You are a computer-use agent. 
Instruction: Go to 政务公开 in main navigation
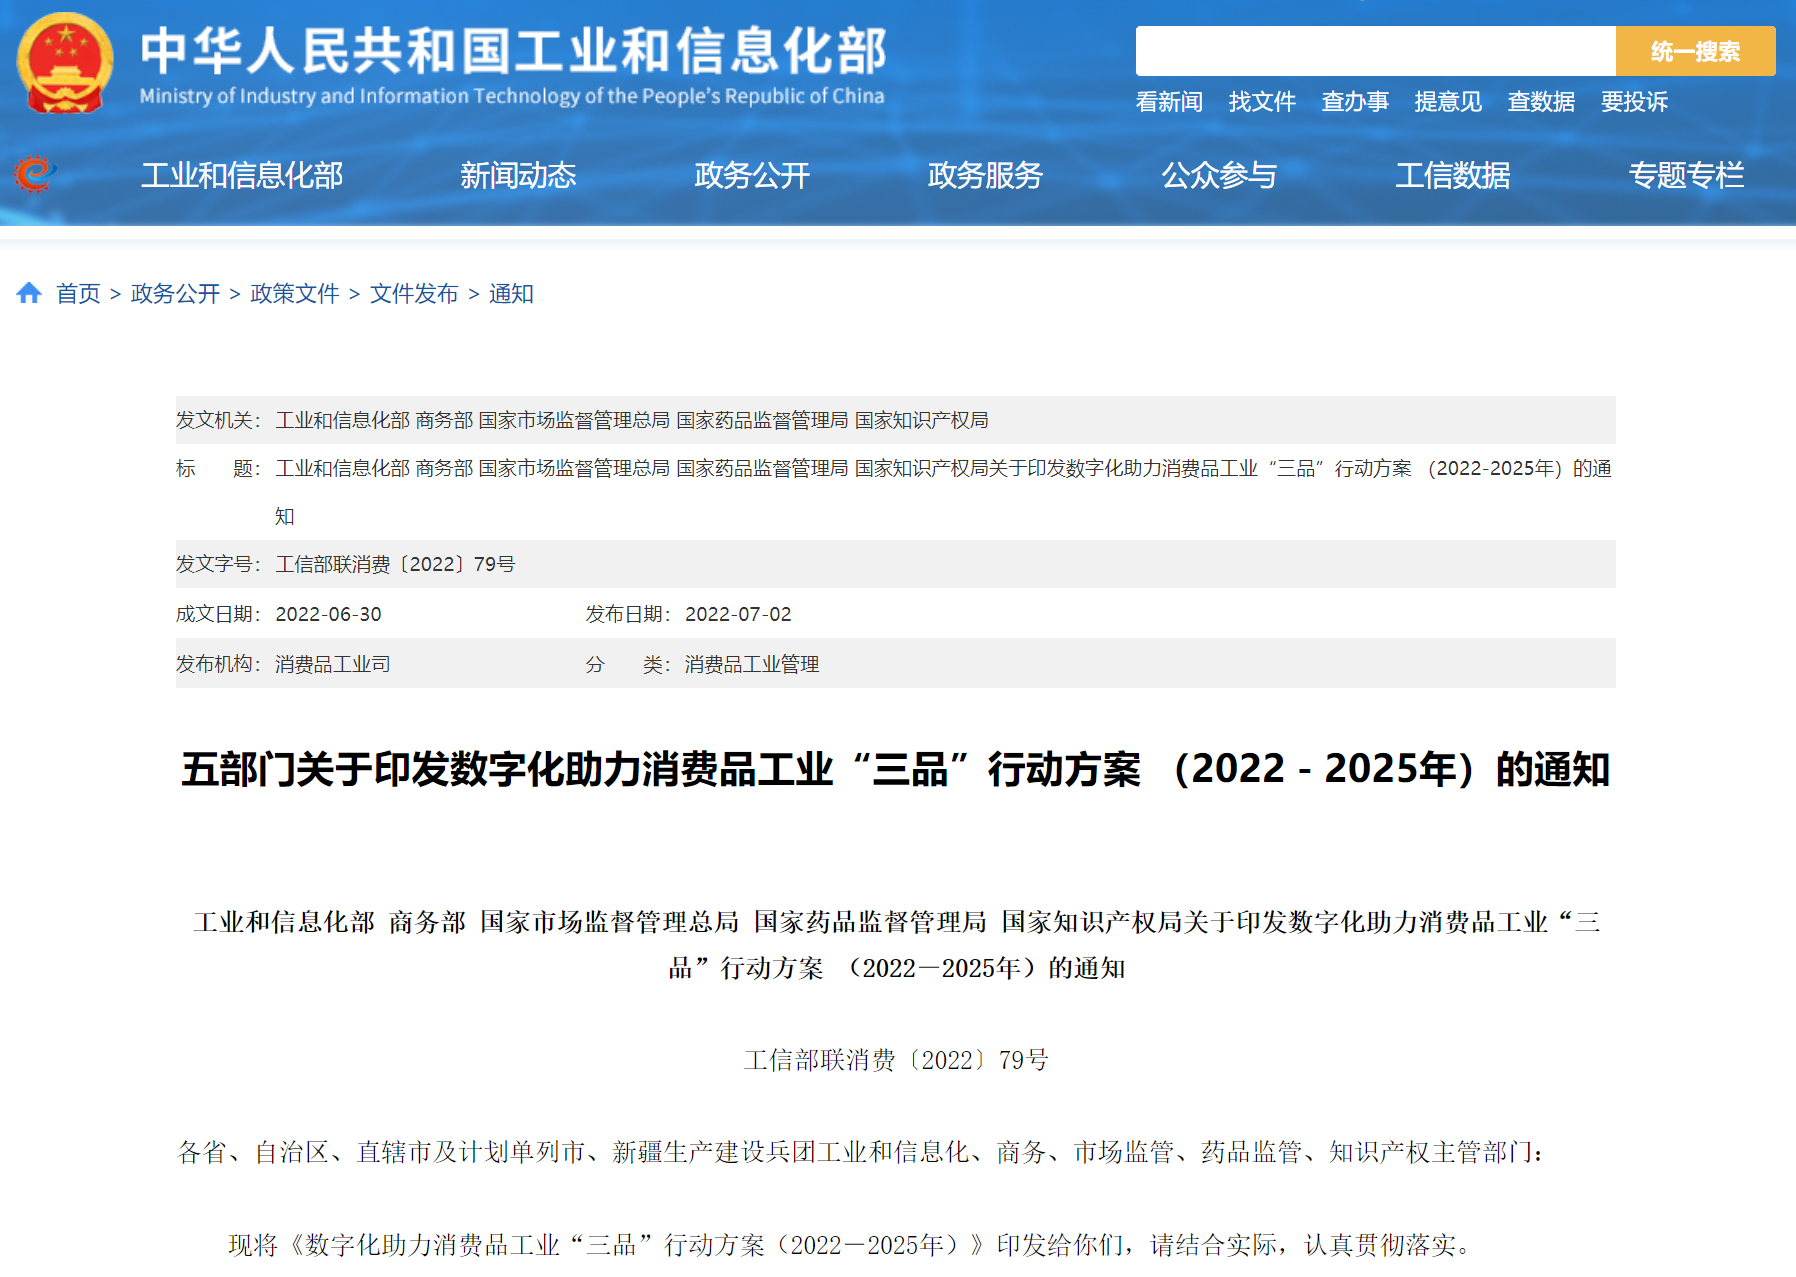pos(752,176)
